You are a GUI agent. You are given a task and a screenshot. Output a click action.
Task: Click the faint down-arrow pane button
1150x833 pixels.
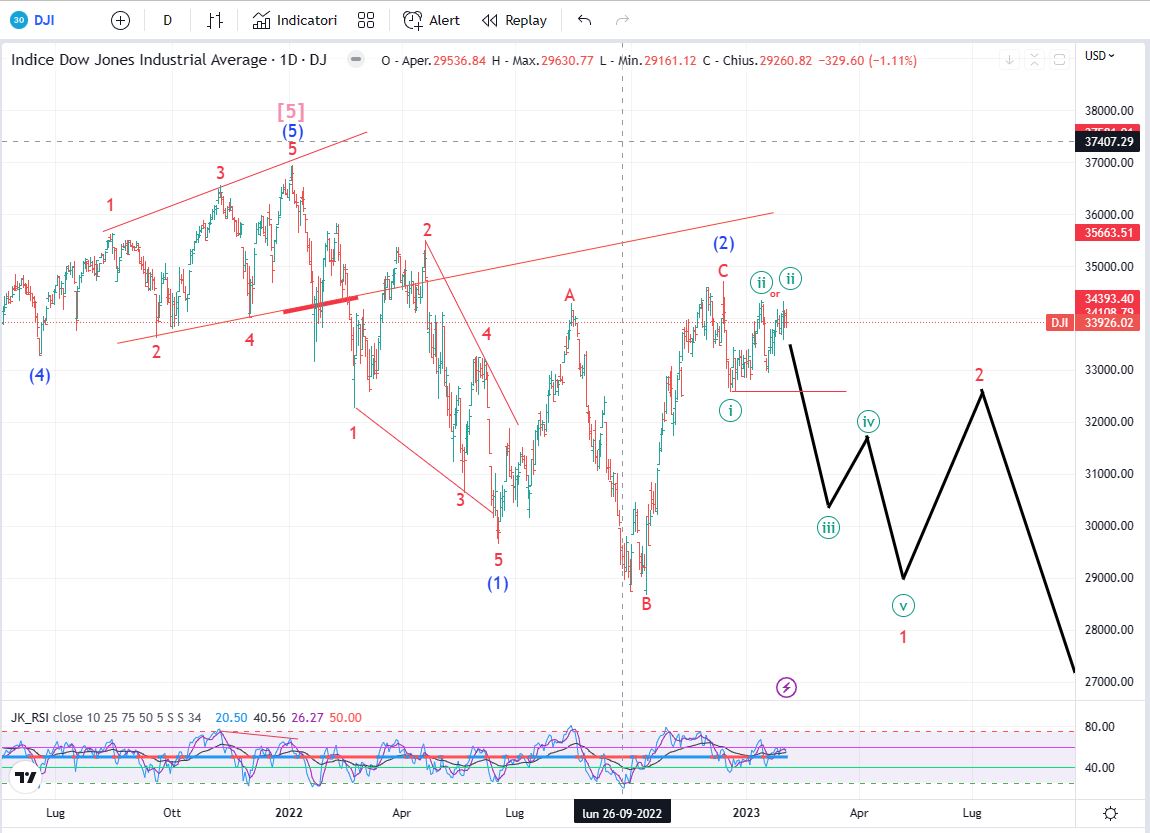(1009, 59)
